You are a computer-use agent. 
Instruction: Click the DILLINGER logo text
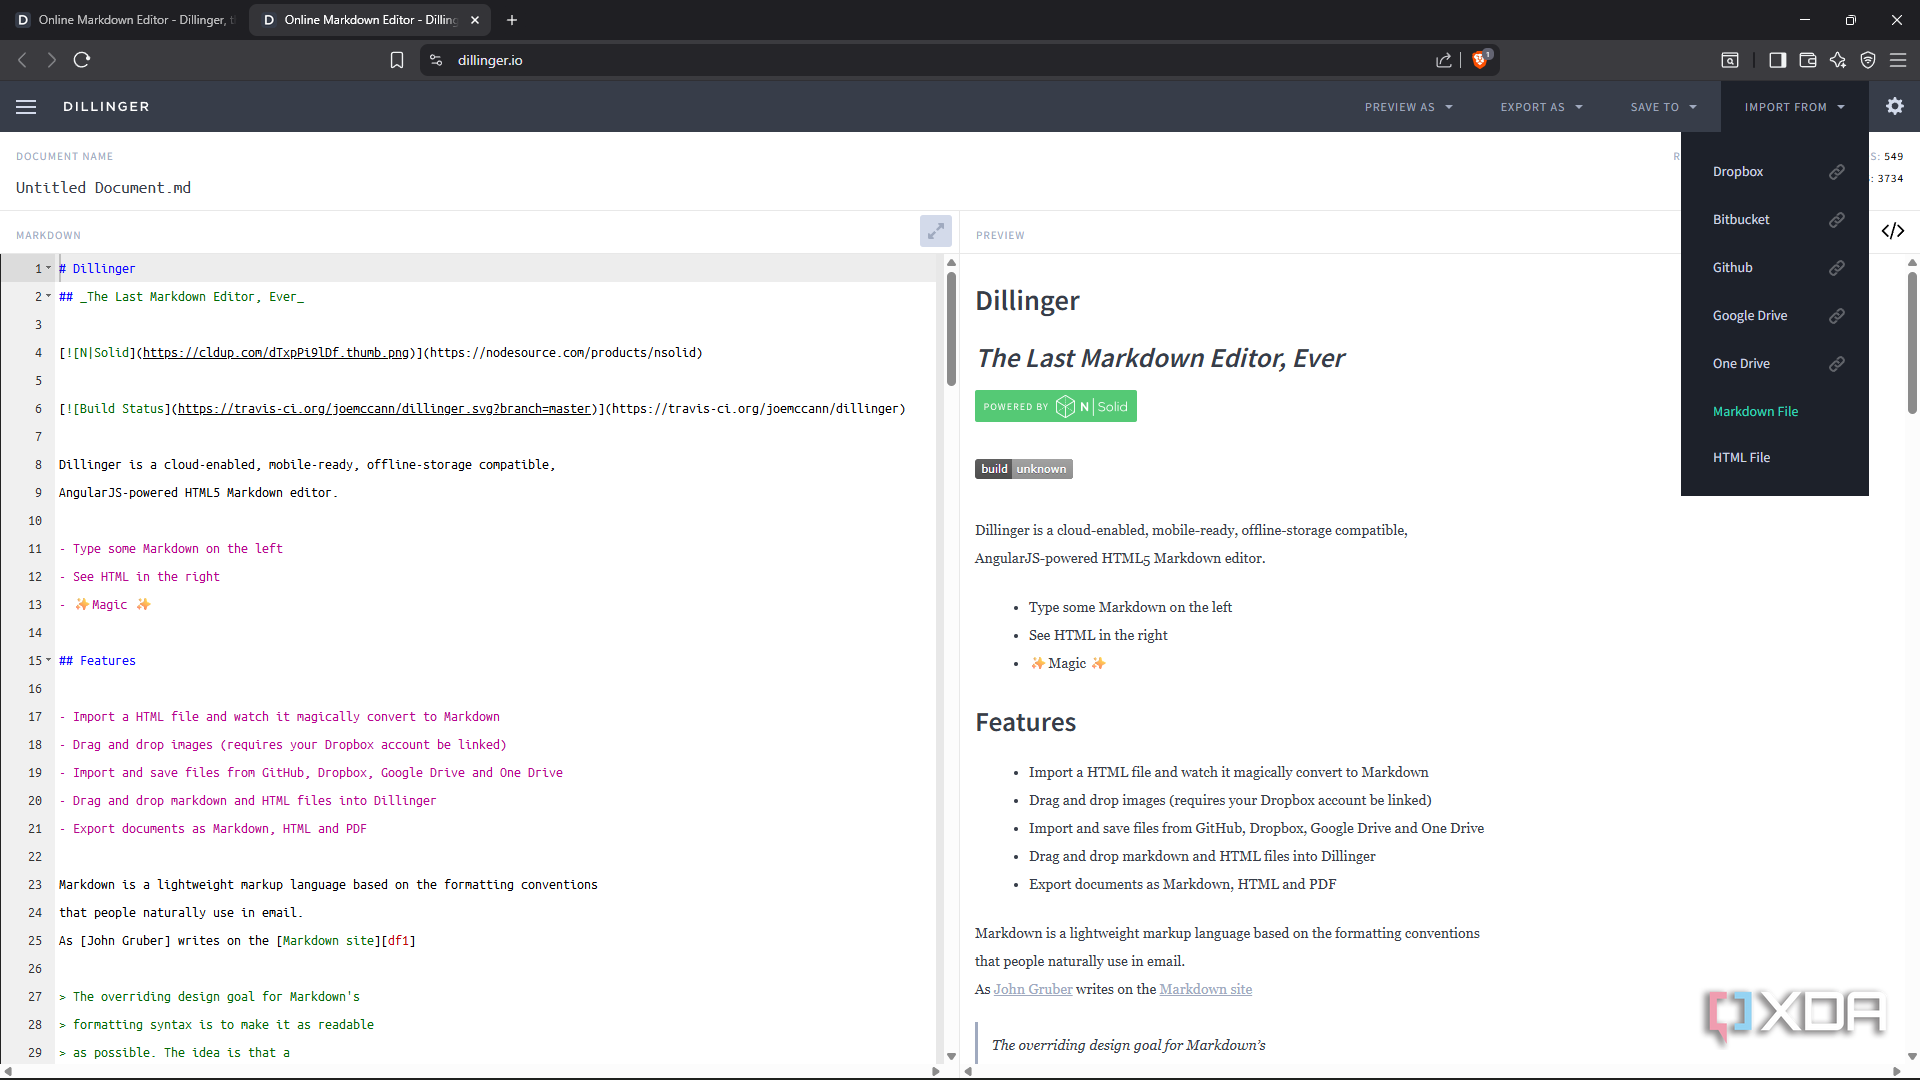tap(106, 107)
